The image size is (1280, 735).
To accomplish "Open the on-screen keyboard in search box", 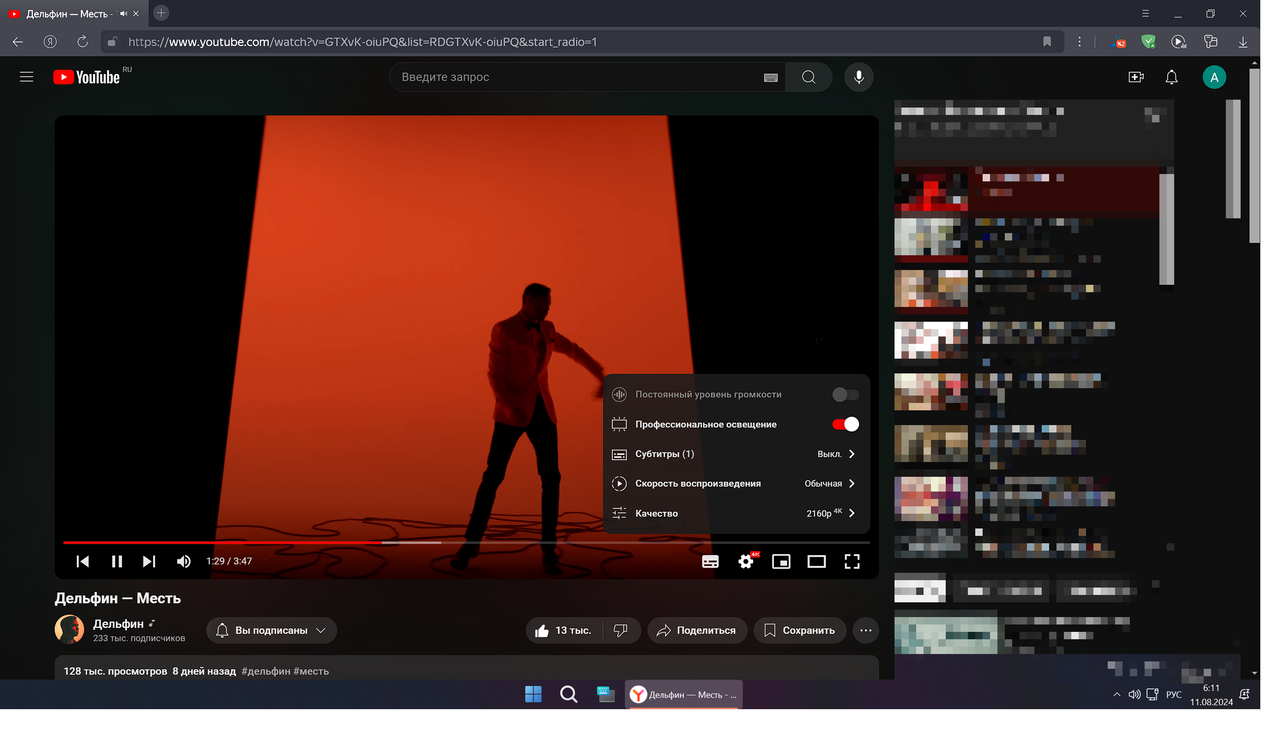I will click(x=771, y=77).
